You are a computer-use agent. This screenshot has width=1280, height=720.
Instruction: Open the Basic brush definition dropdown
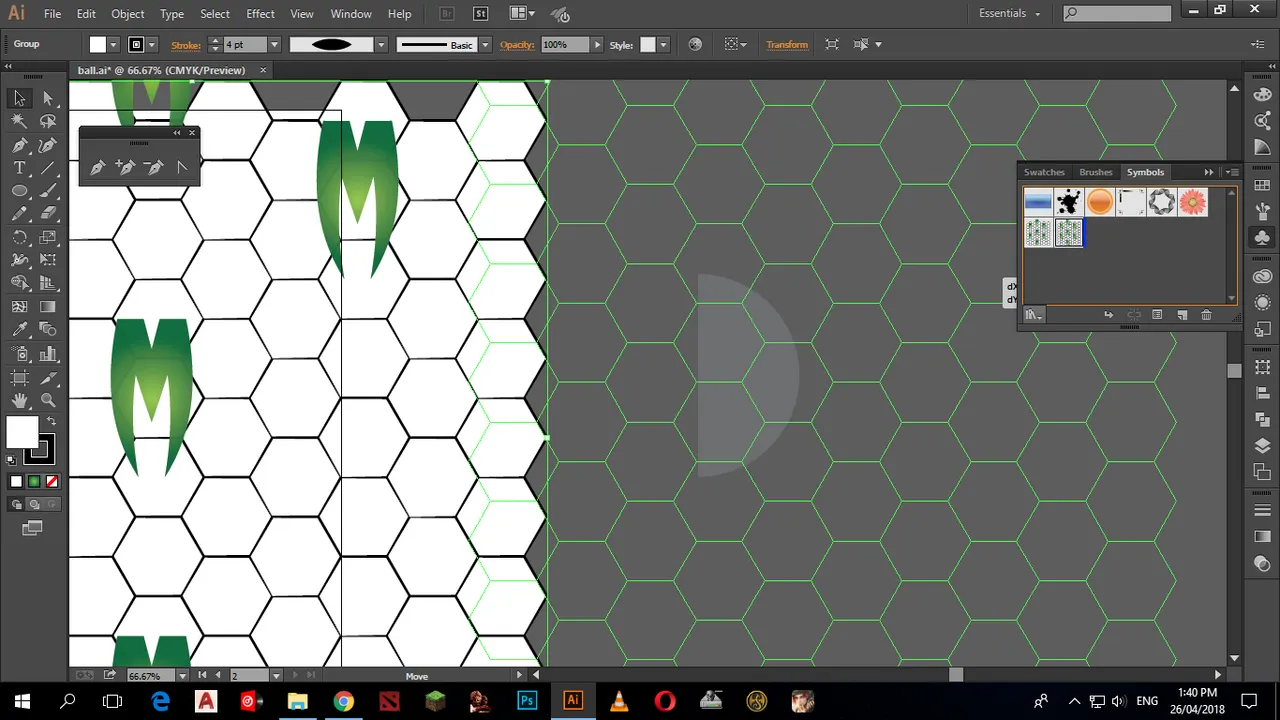485,44
